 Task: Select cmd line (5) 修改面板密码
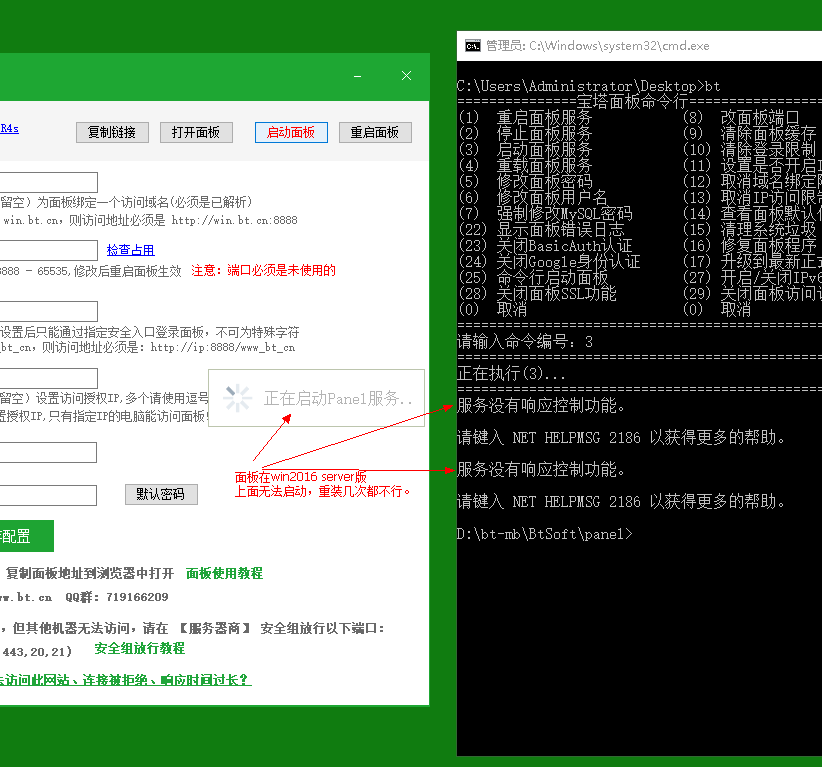(525, 182)
